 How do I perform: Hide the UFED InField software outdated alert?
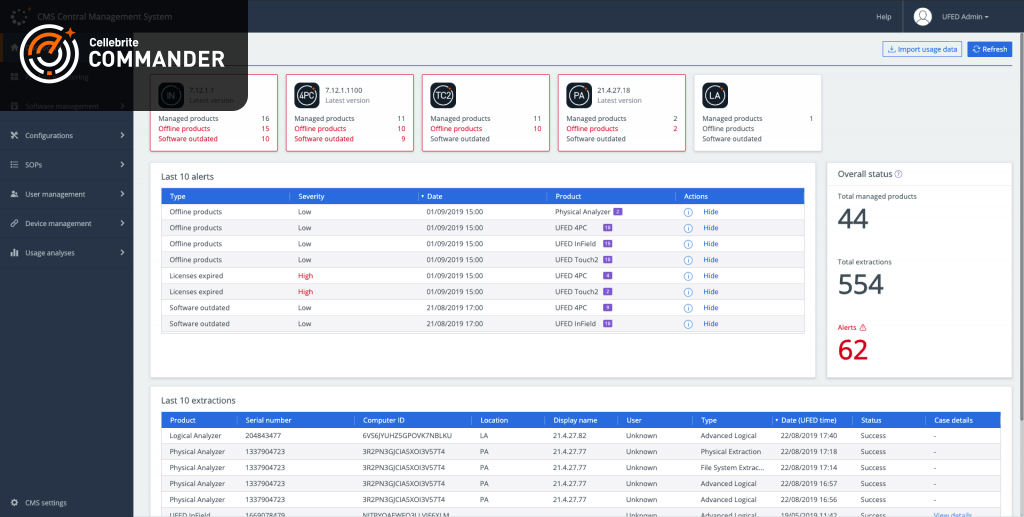coord(711,324)
